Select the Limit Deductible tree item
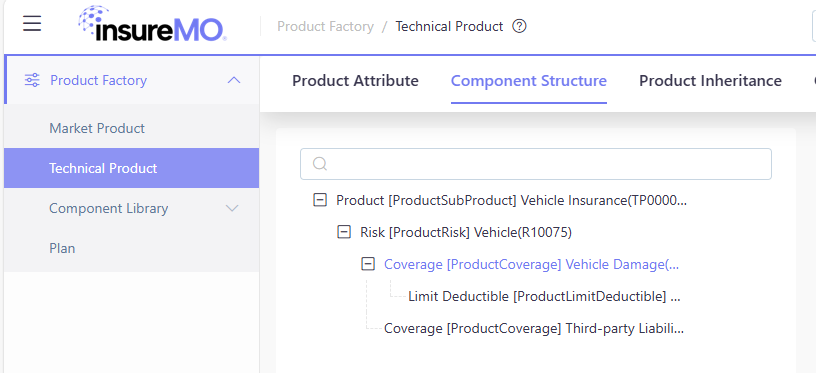 (x=544, y=297)
